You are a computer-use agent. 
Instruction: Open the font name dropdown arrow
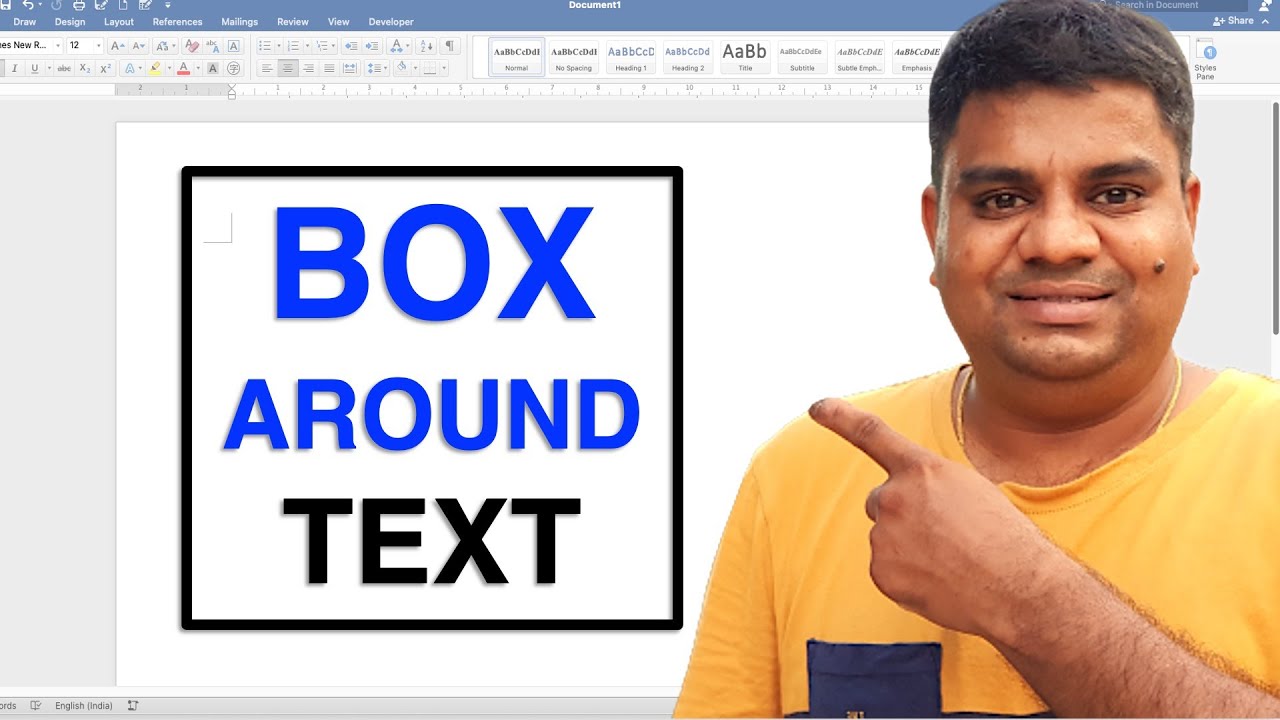tap(58, 46)
